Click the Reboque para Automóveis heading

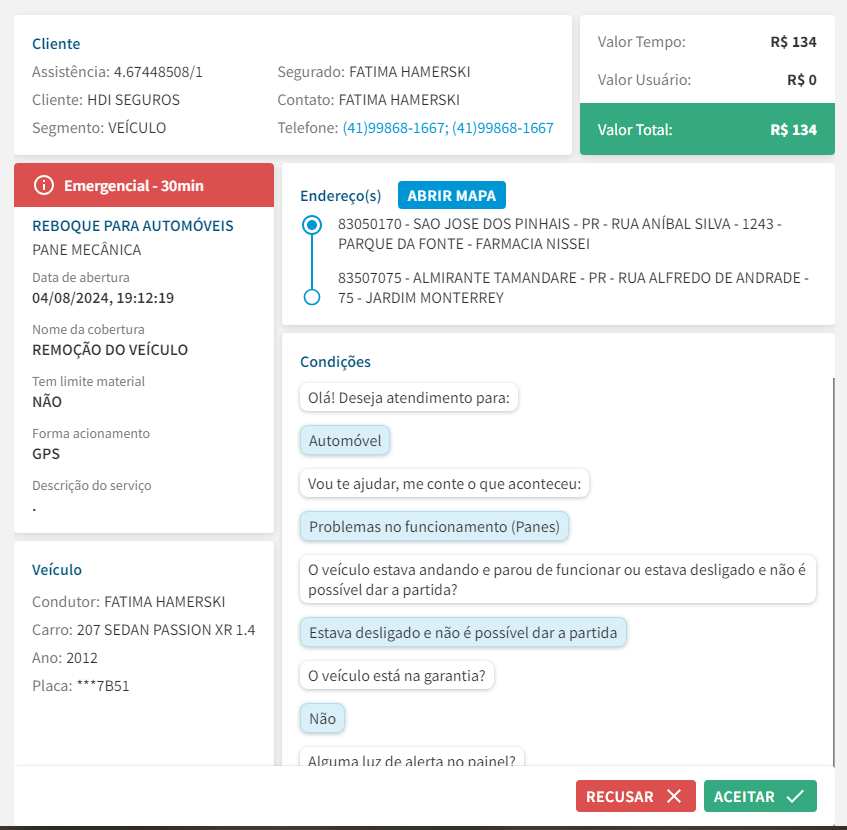tap(133, 226)
